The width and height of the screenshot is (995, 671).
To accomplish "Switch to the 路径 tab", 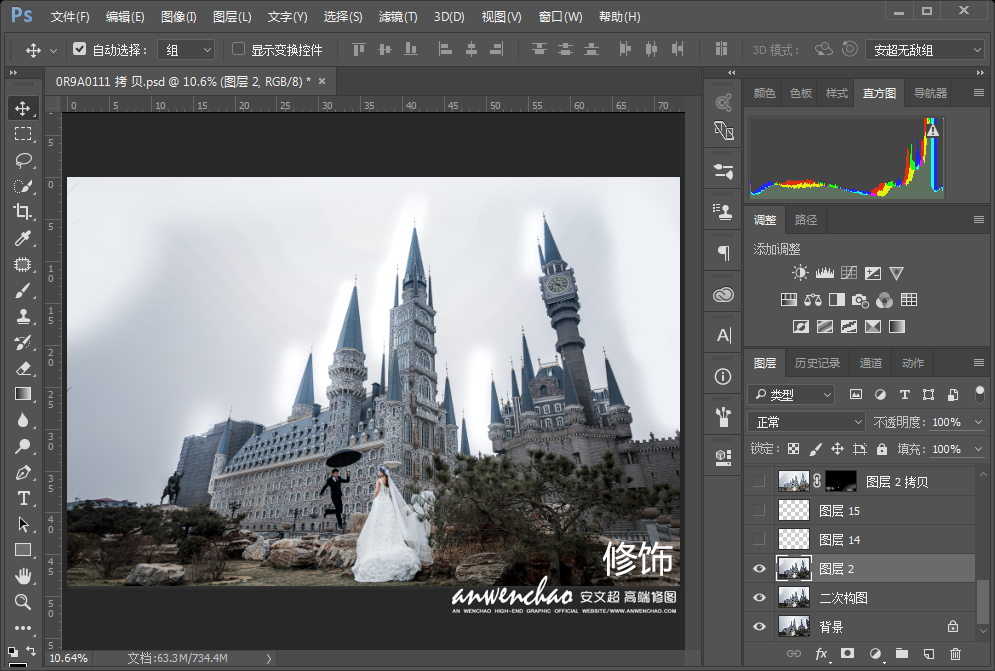I will coord(806,220).
